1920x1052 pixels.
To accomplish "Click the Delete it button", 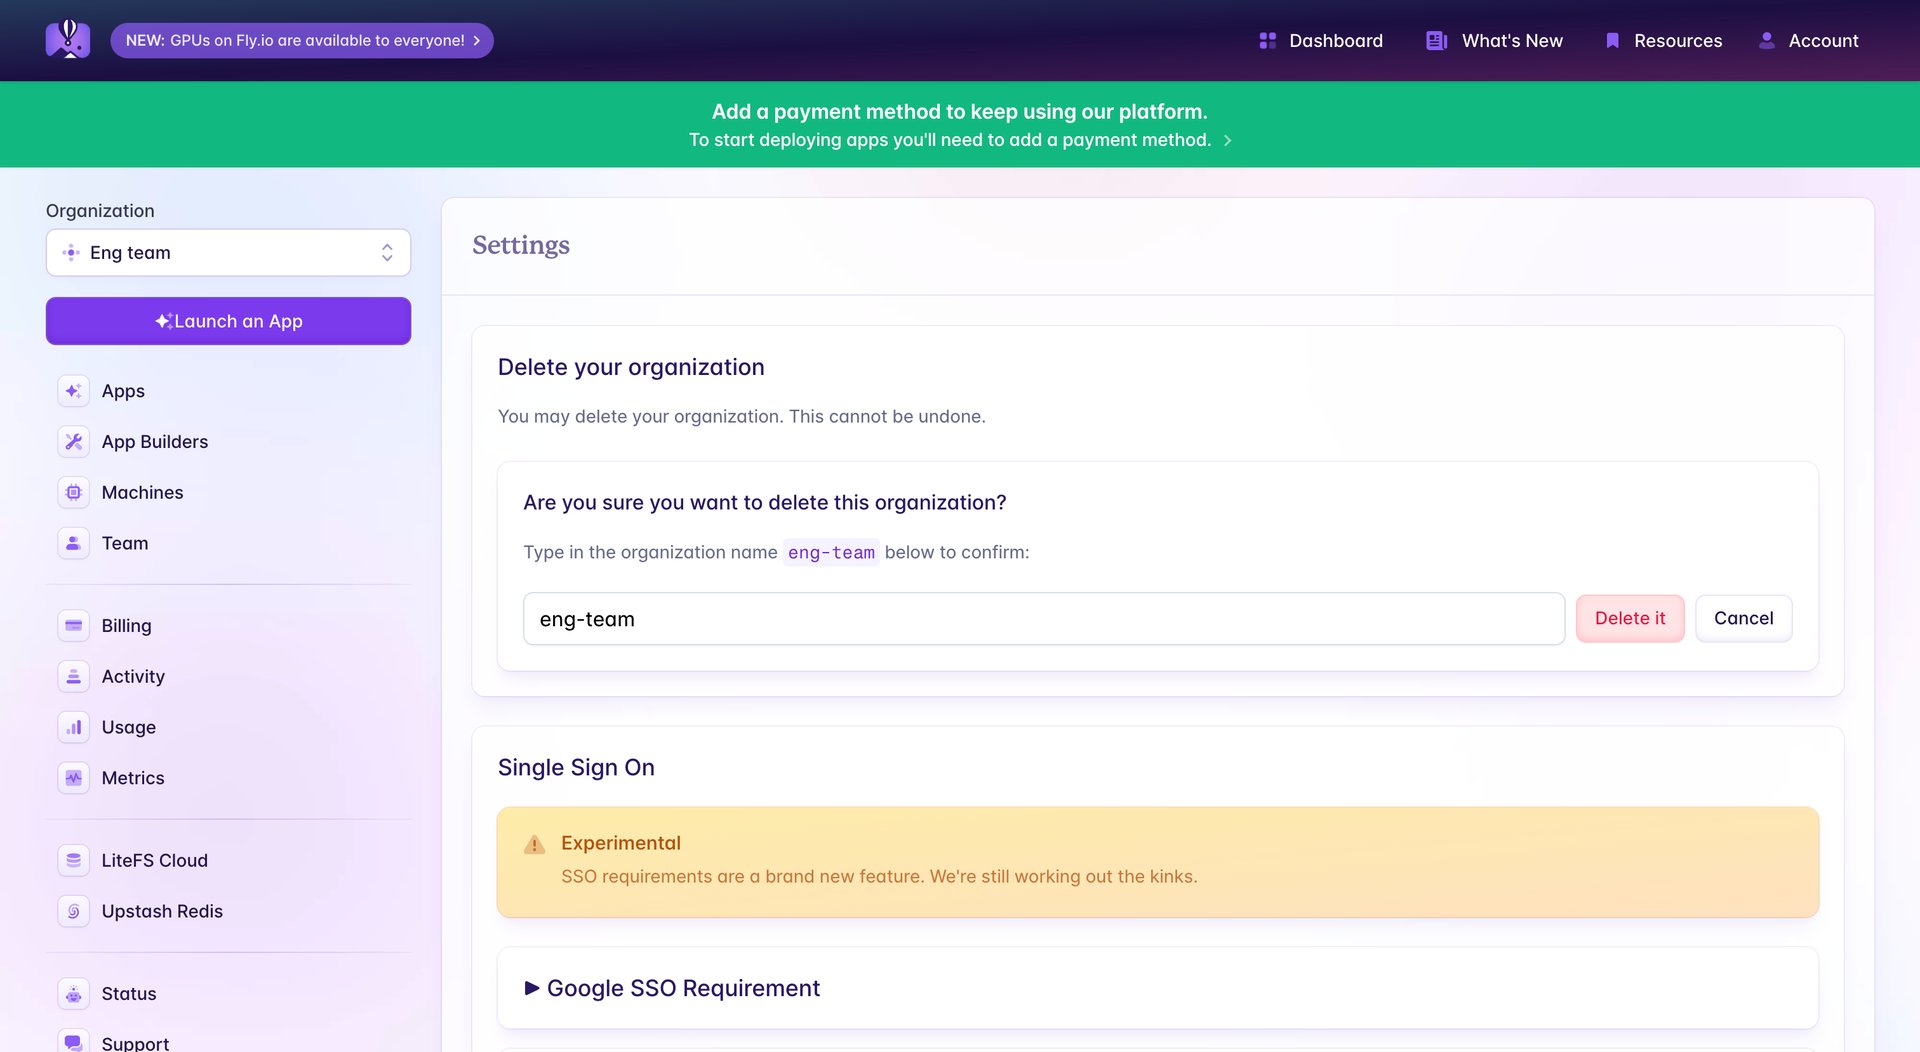I will 1629,618.
